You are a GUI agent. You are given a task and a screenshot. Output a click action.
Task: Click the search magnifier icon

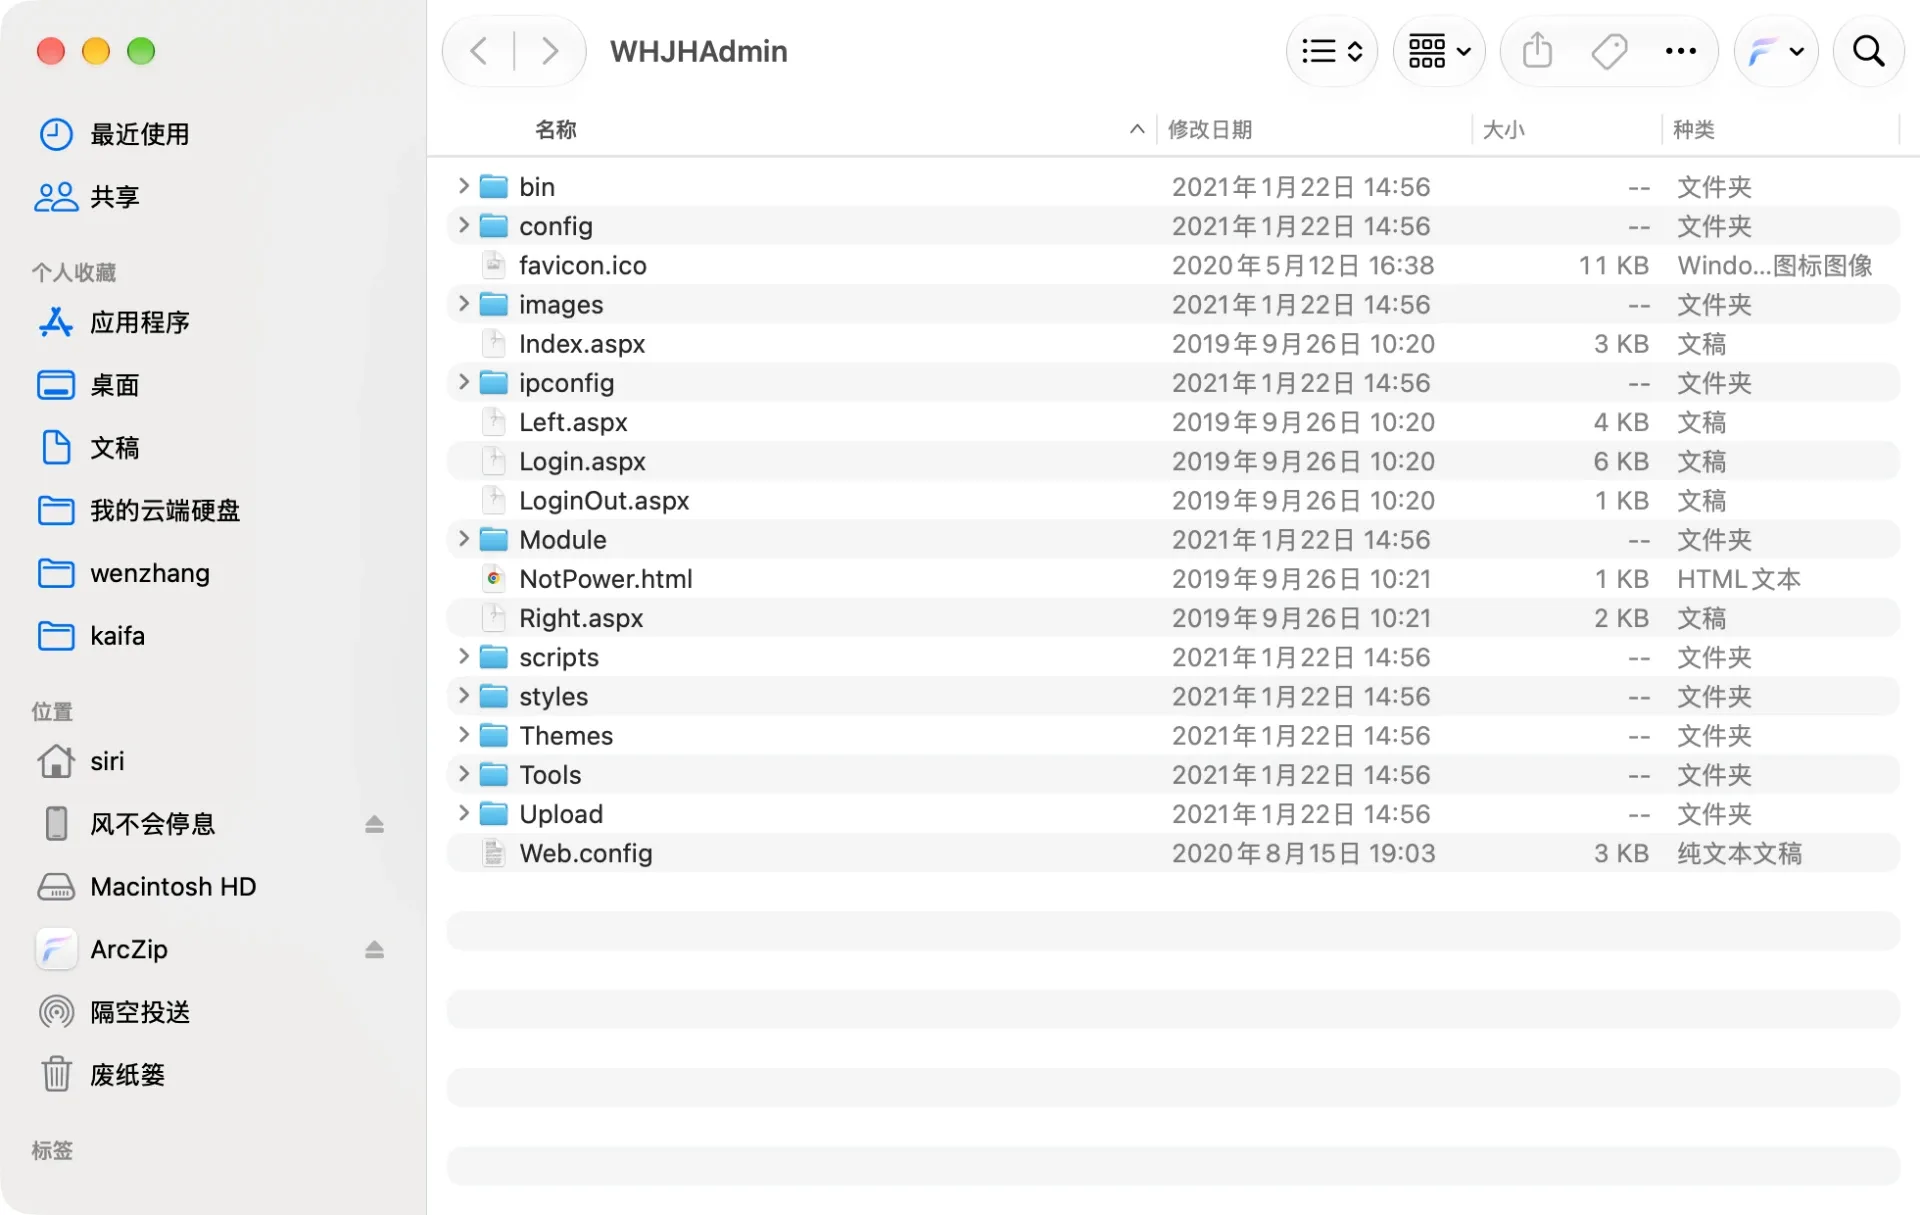[x=1868, y=51]
